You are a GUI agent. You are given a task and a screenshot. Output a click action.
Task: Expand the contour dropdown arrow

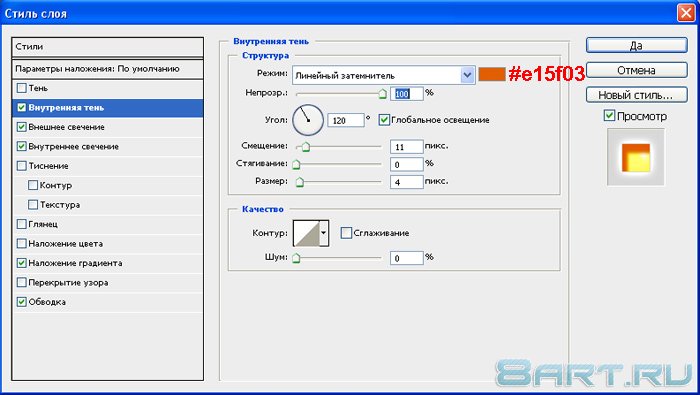coord(325,233)
